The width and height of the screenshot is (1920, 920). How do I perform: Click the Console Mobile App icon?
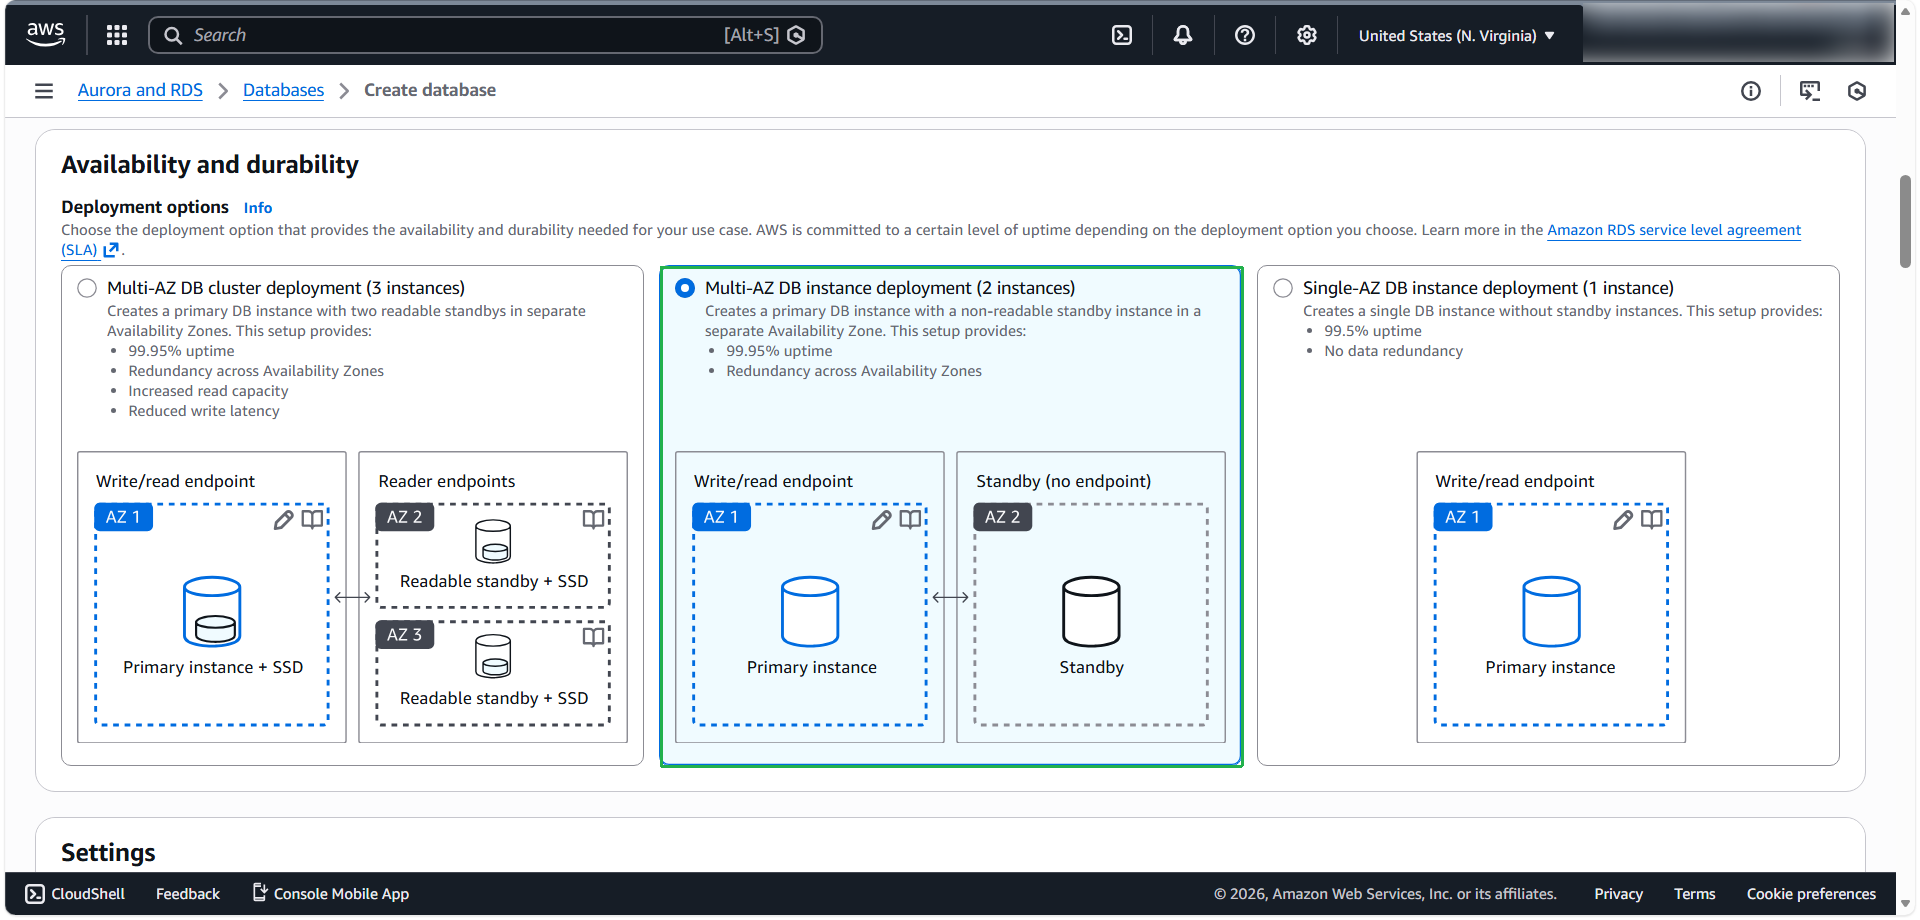click(260, 892)
